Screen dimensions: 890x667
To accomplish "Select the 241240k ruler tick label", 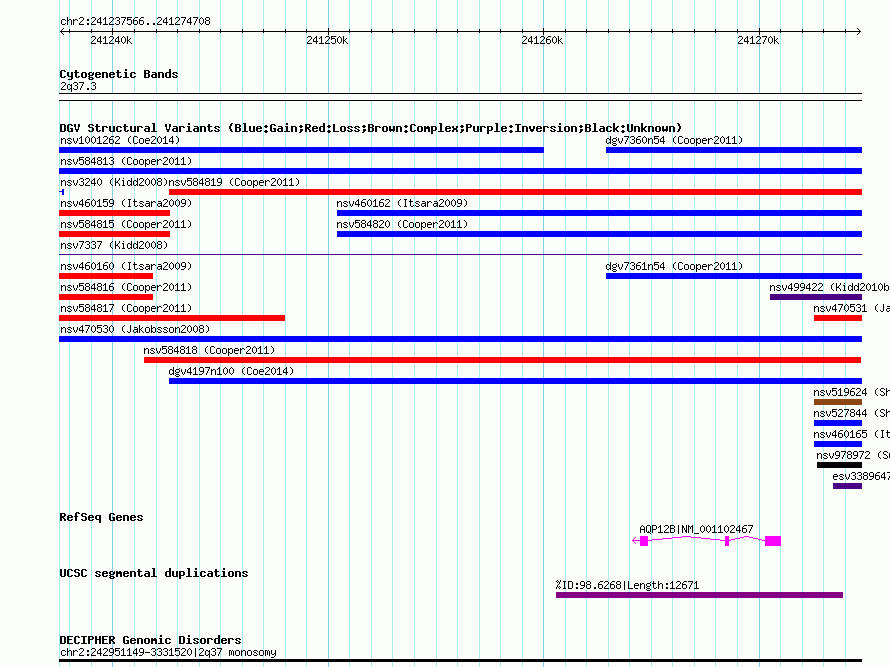I will (111, 40).
